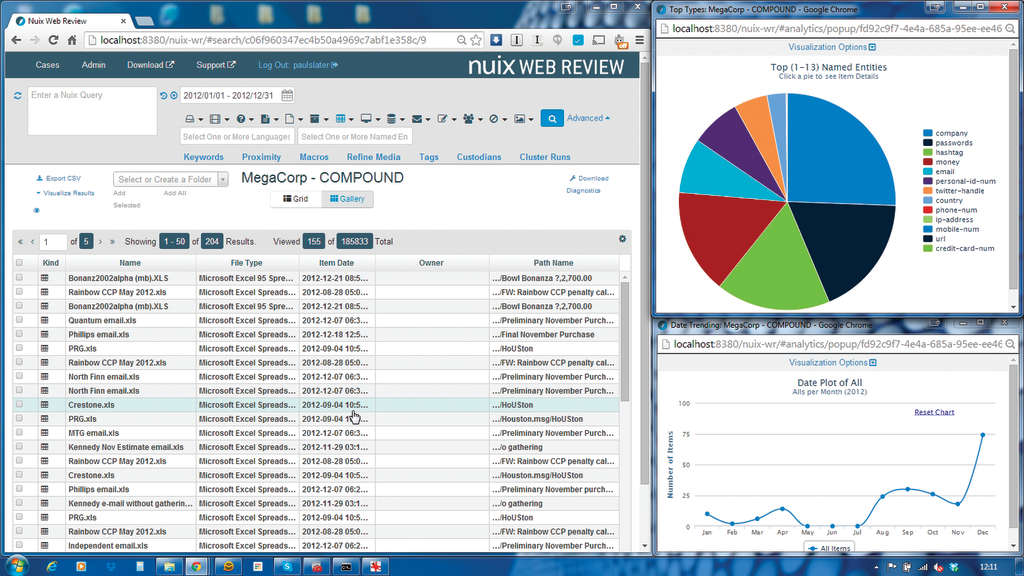Screen dimensions: 1024x576
Task: Open the Admin menu in navigation bar
Action: (x=93, y=65)
